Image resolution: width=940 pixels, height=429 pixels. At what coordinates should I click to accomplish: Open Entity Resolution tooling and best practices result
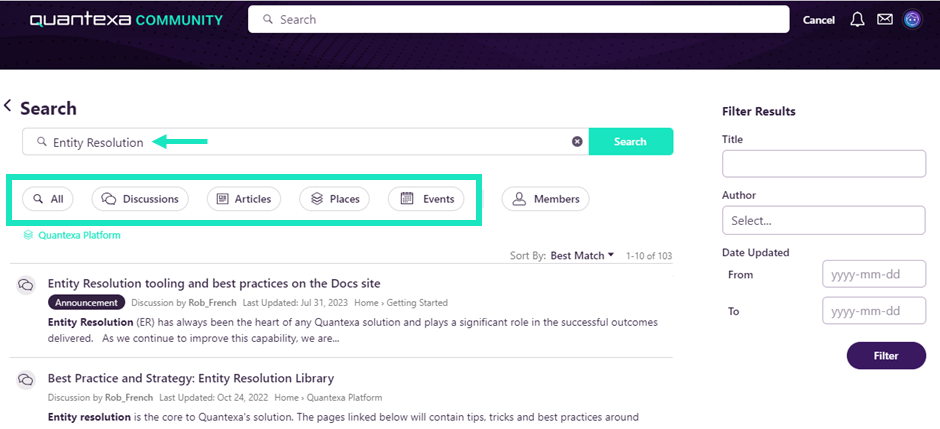(x=214, y=283)
